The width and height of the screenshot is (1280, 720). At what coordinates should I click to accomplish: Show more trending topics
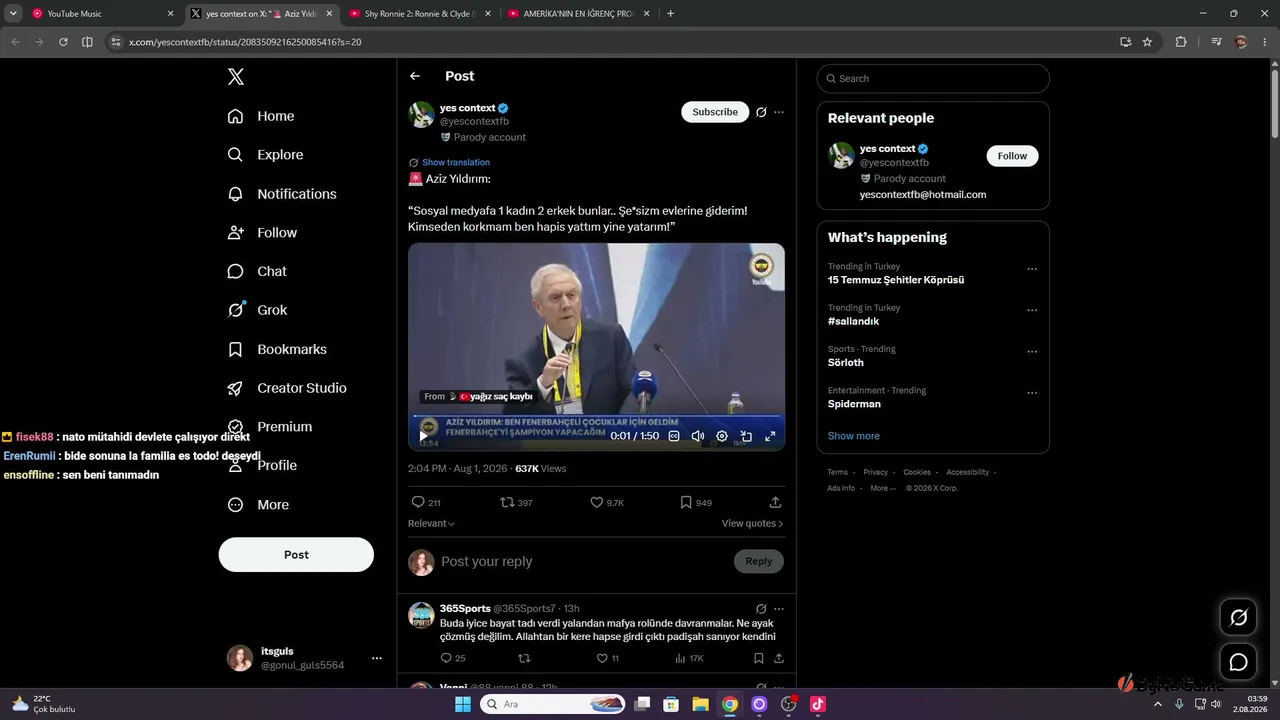[x=854, y=436]
